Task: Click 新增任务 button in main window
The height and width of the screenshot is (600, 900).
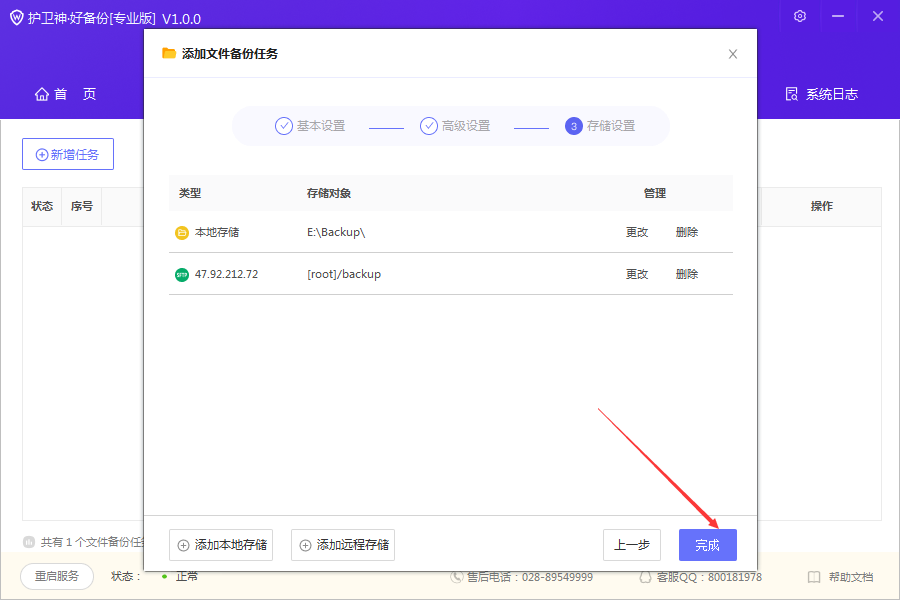Action: tap(68, 154)
